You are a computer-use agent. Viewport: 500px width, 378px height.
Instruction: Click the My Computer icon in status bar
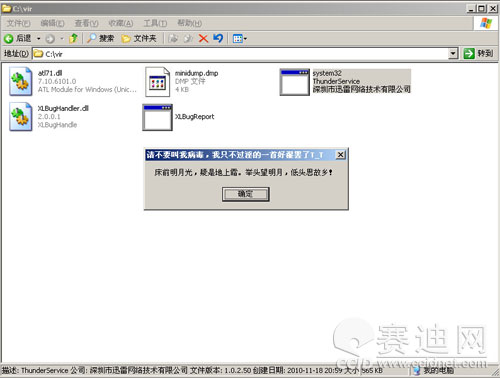416,371
